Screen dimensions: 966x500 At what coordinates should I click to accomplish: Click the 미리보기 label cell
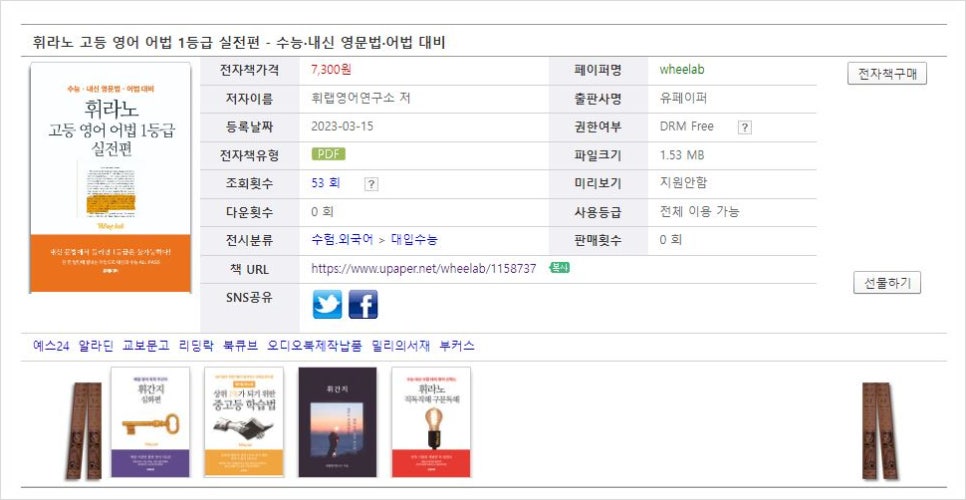(598, 184)
